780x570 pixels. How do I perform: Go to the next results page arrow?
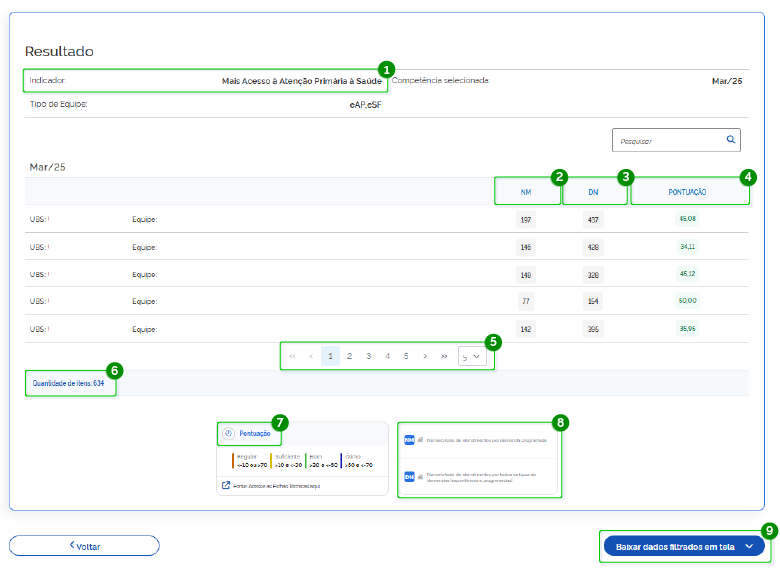point(425,356)
